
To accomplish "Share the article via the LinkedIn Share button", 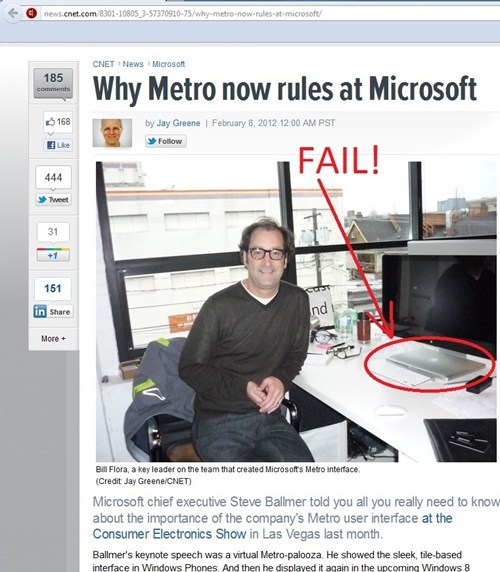I will 53,312.
